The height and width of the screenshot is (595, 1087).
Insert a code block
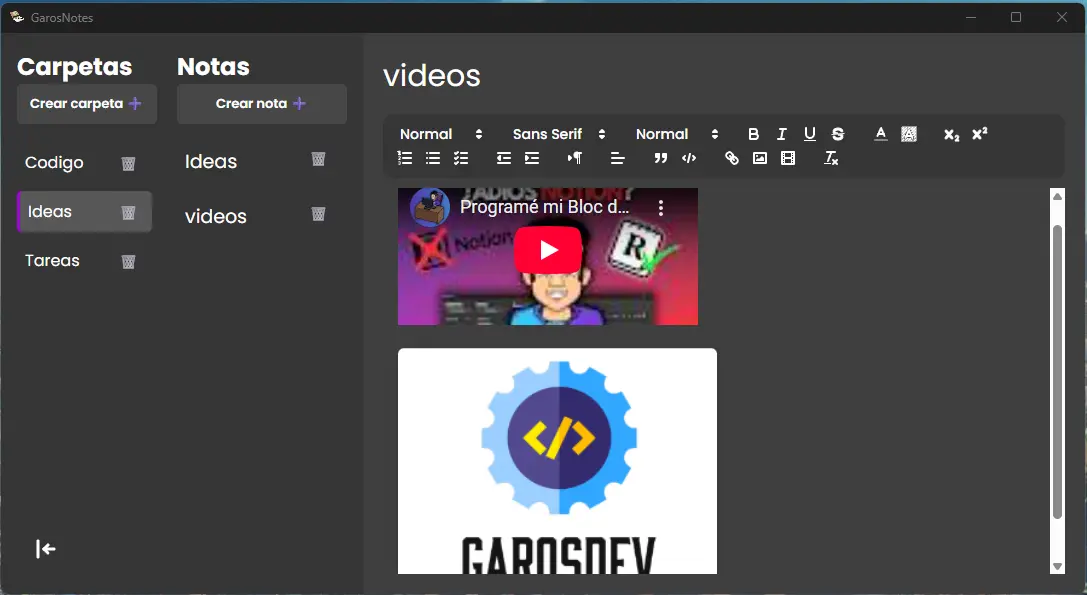coord(688,158)
